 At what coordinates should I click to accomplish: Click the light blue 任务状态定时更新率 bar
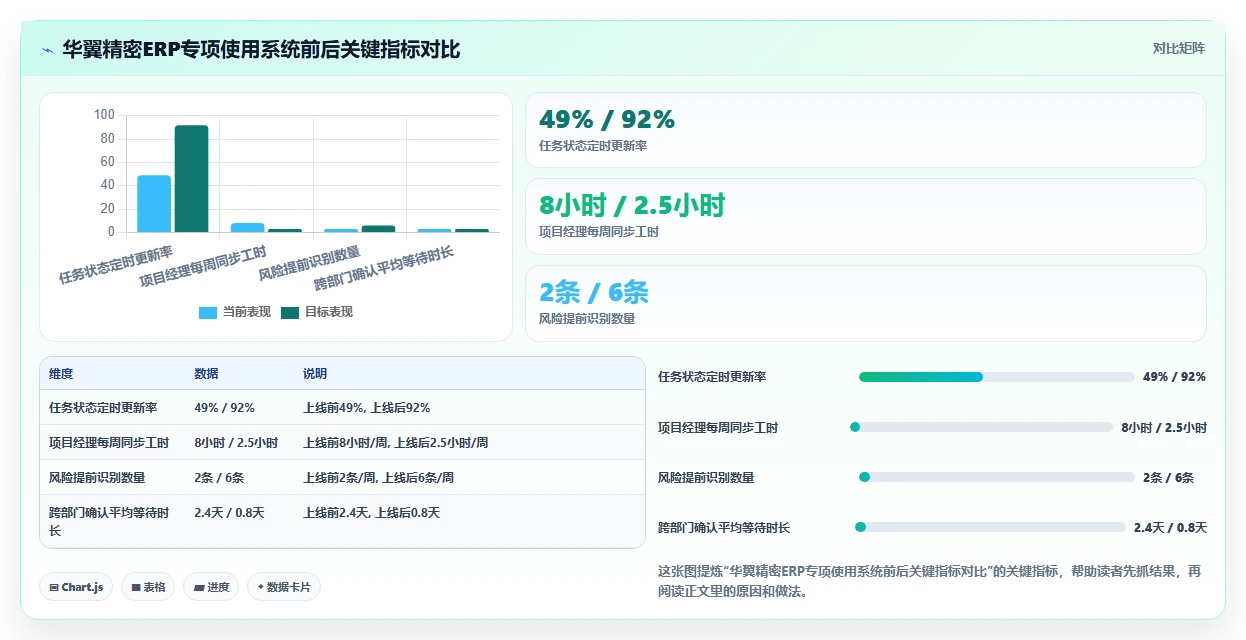(154, 204)
